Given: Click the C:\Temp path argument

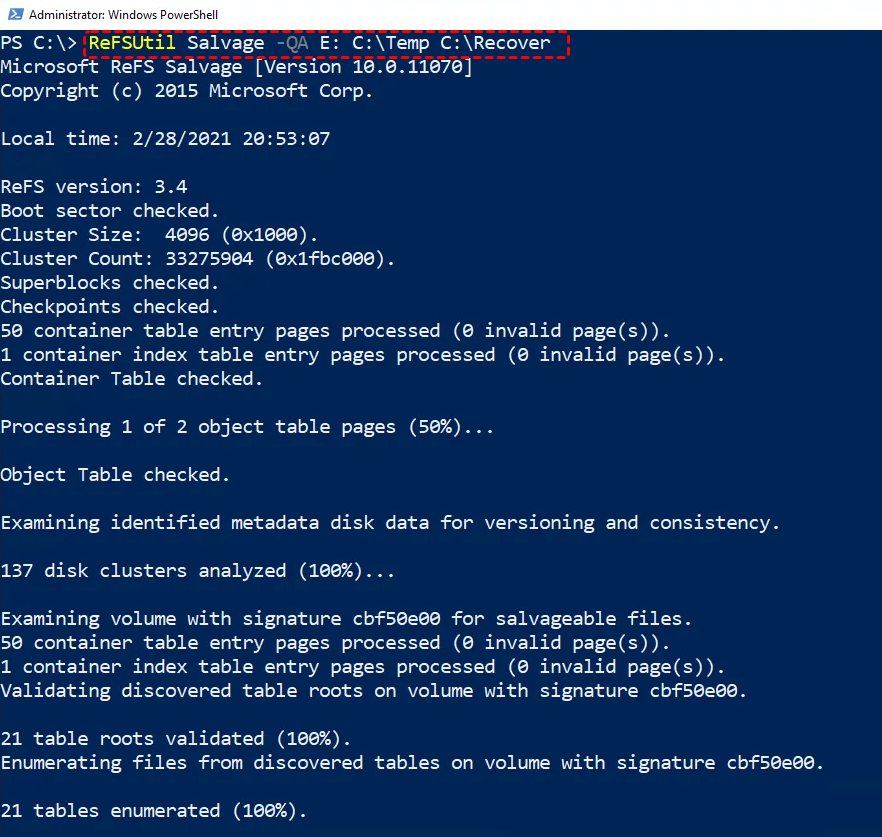Looking at the screenshot, I should [x=391, y=43].
